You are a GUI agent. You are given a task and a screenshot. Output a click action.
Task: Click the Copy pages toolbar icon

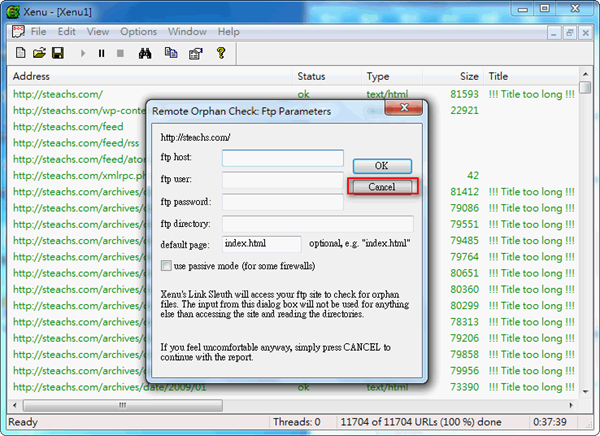(x=171, y=53)
